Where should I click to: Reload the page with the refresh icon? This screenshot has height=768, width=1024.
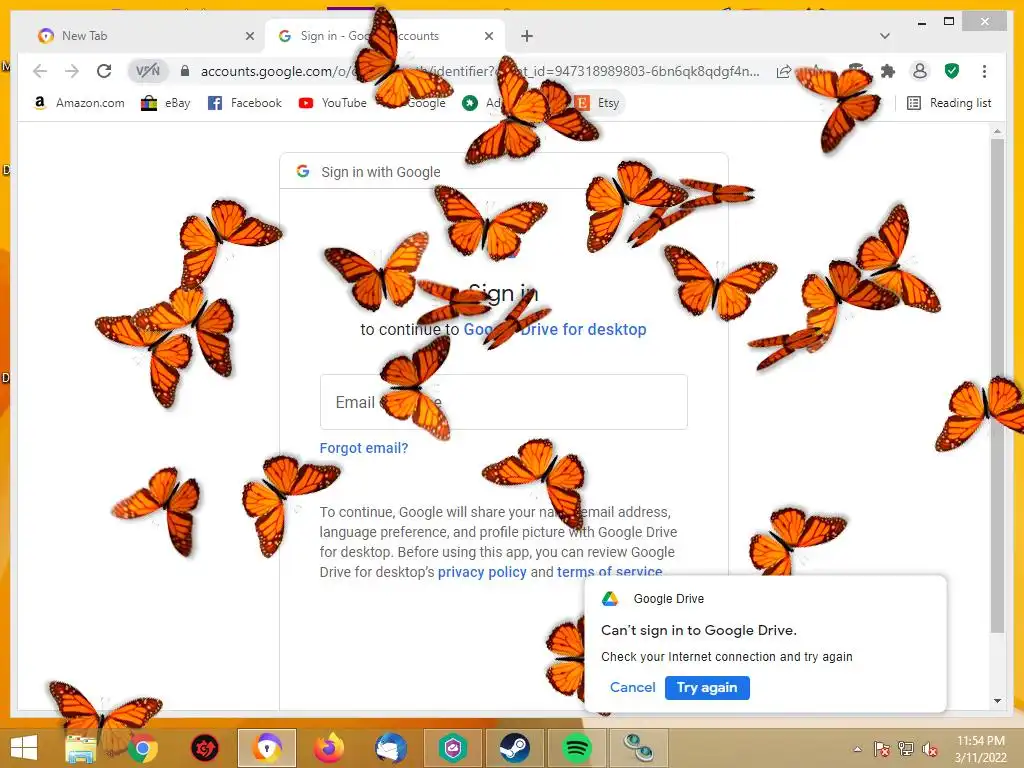[104, 71]
